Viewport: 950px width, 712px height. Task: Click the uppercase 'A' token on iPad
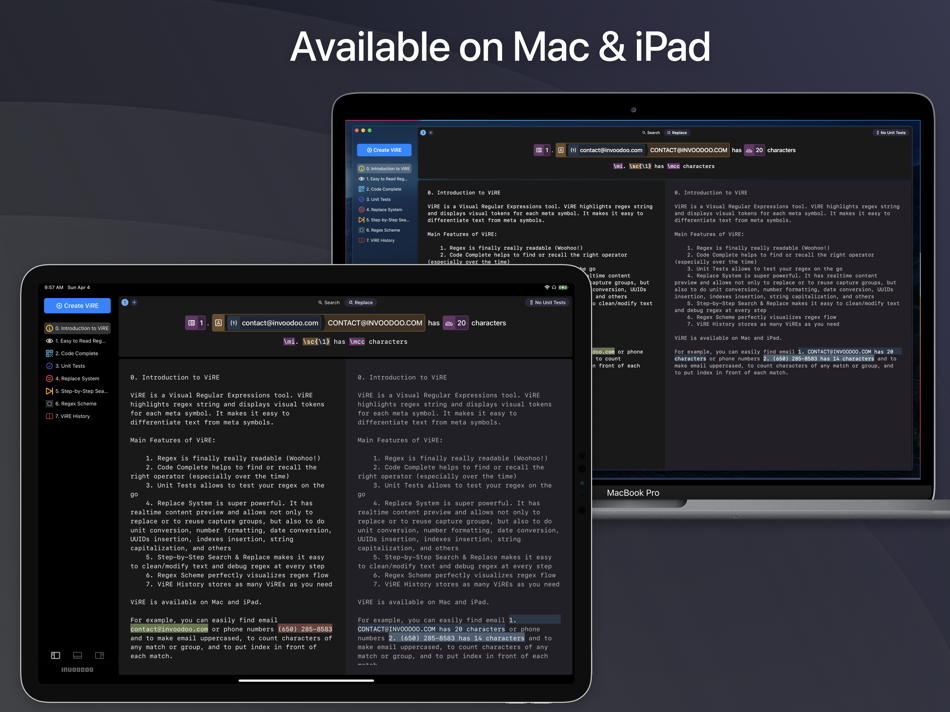point(218,323)
